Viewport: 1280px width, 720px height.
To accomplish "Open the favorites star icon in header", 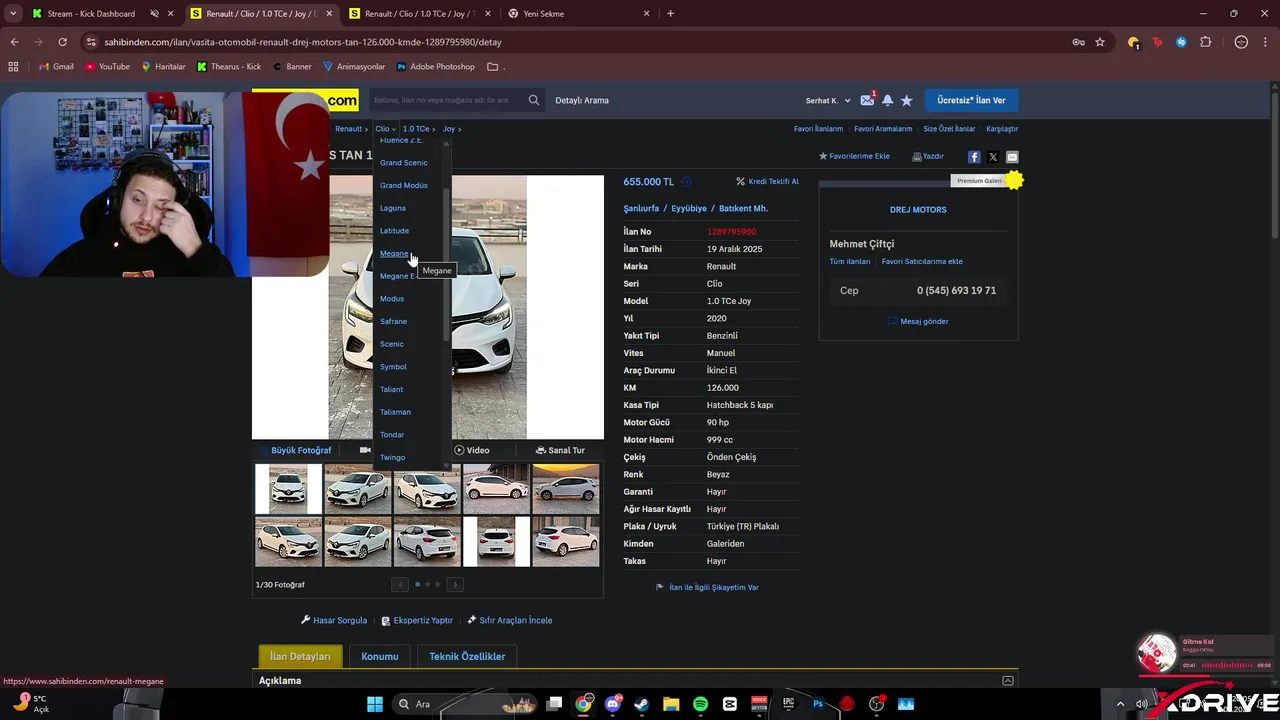I will pyautogui.click(x=907, y=100).
